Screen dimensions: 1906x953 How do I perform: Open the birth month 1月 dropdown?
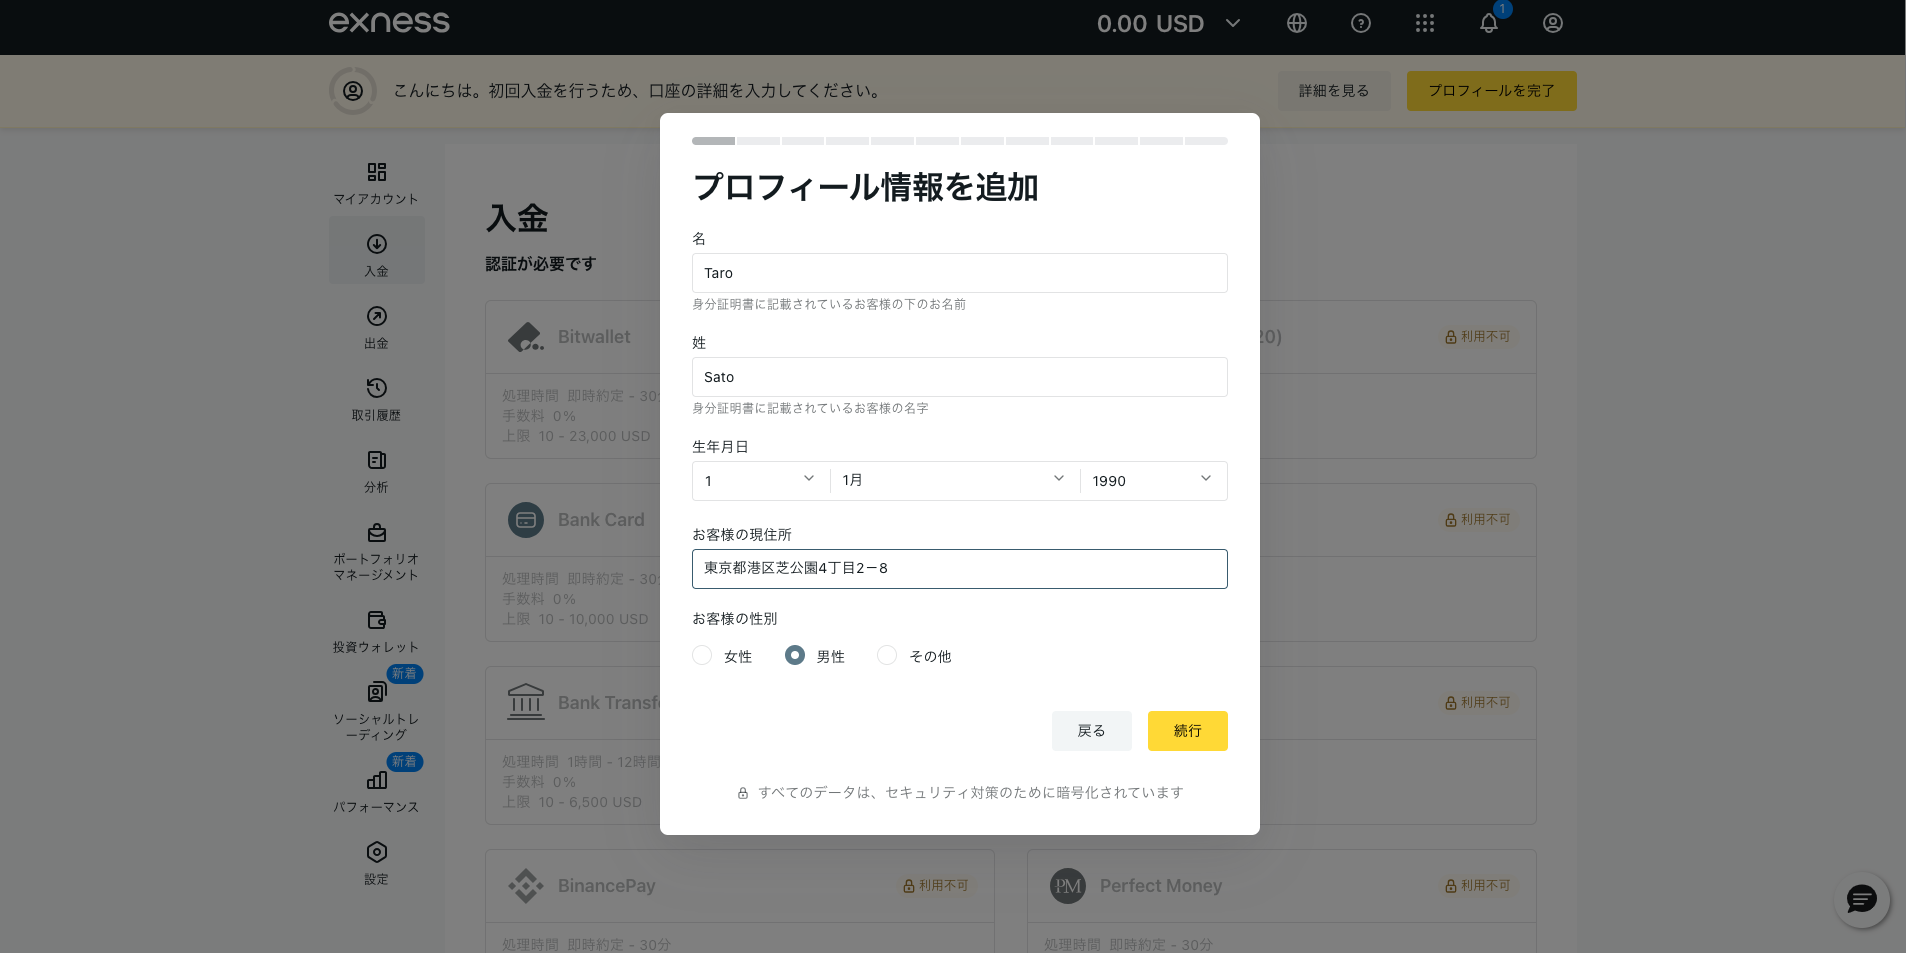[x=954, y=481]
